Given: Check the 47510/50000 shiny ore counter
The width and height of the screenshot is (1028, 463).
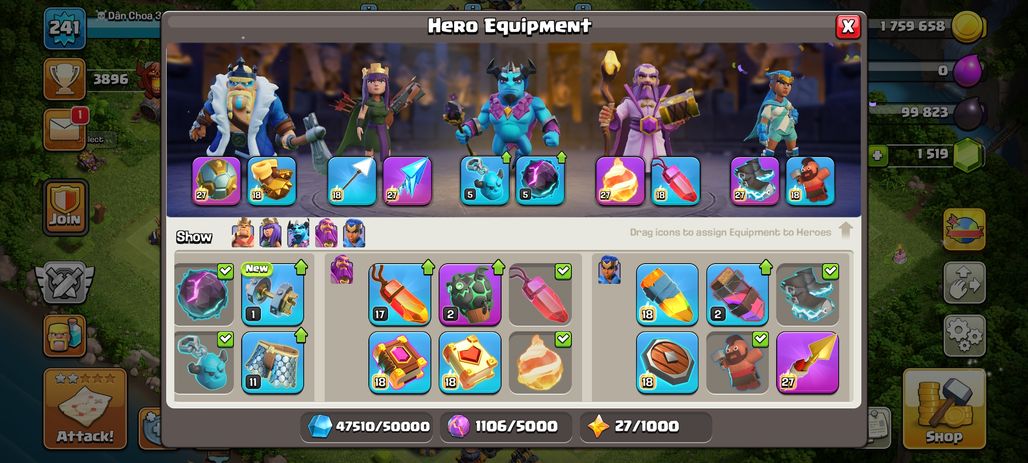Looking at the screenshot, I should (368, 427).
